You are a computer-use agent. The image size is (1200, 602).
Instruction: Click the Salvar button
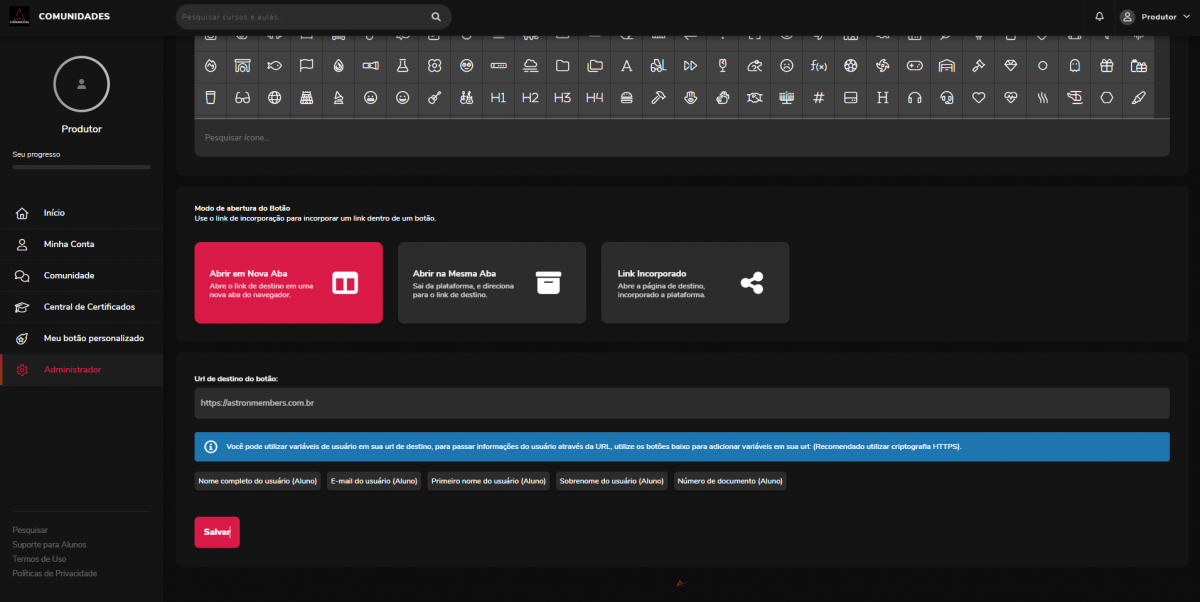coord(217,532)
